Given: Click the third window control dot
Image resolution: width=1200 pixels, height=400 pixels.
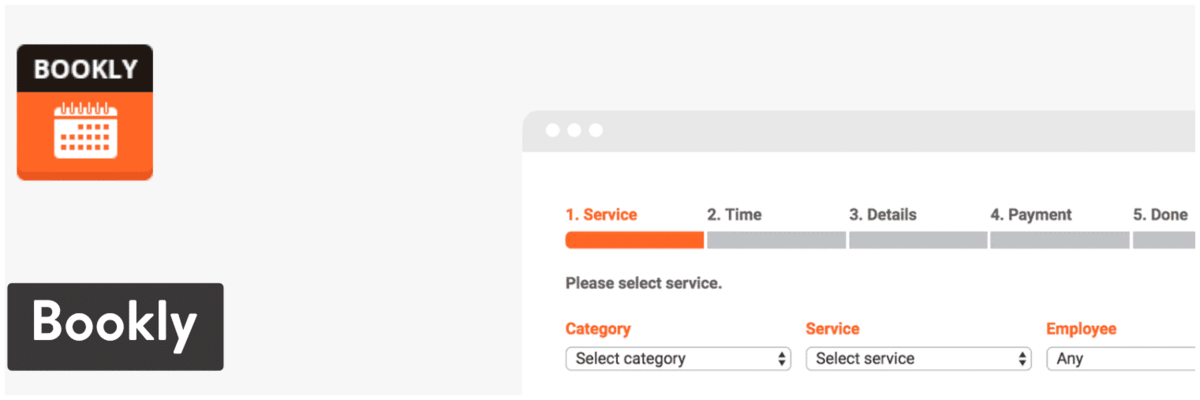Looking at the screenshot, I should click(596, 131).
